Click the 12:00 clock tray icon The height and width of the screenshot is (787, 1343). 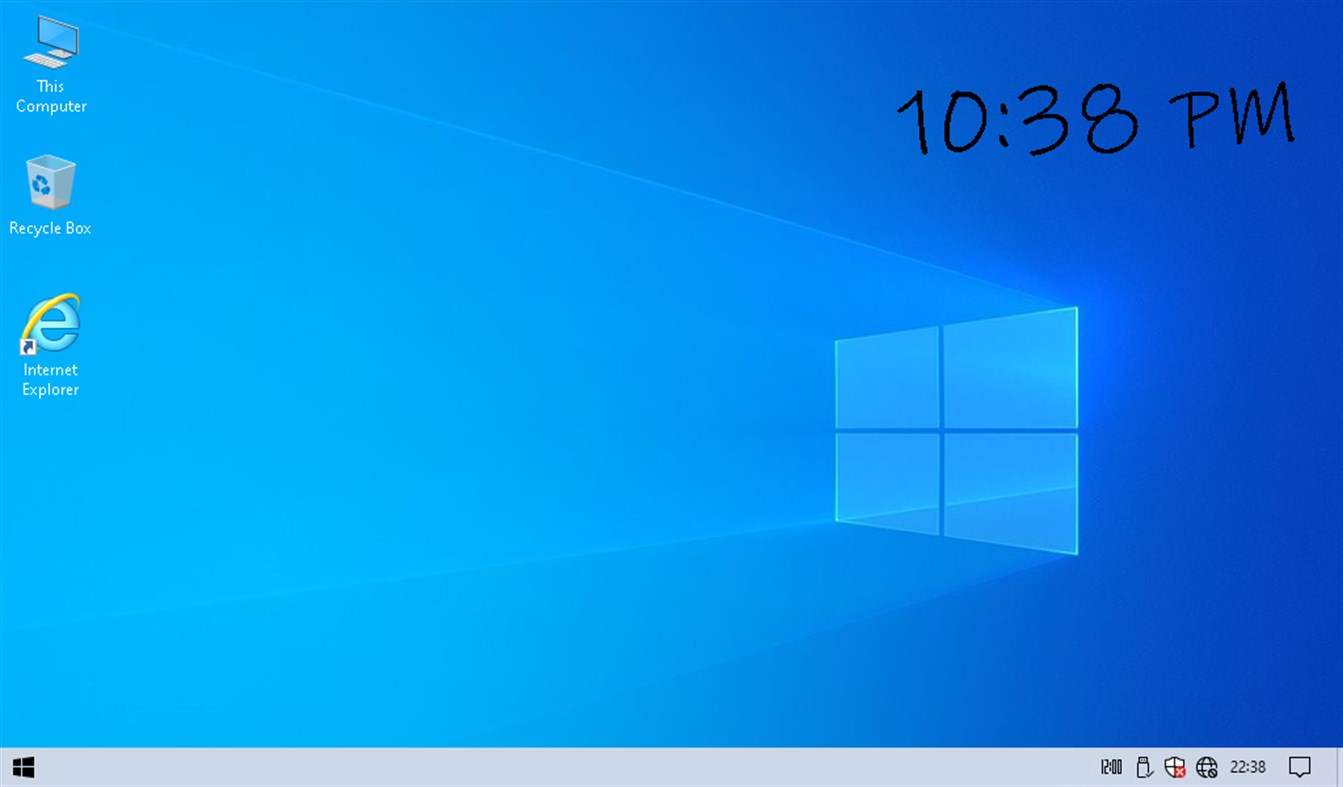[x=1111, y=766]
